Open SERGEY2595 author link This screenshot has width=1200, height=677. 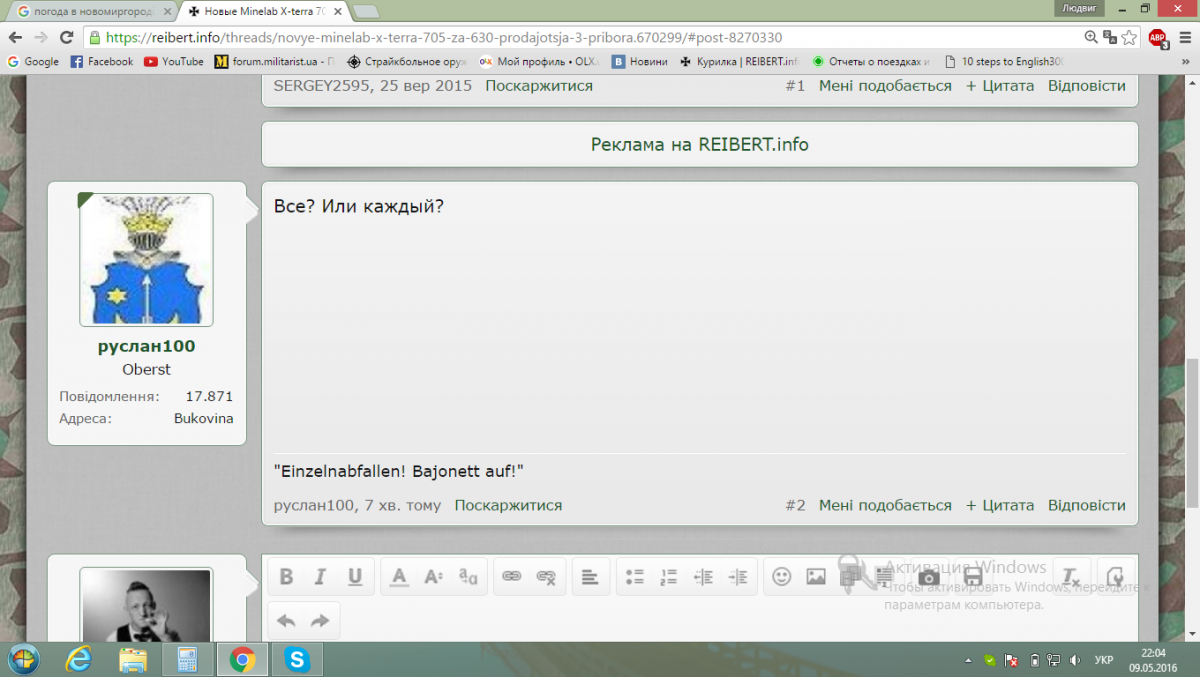click(322, 85)
